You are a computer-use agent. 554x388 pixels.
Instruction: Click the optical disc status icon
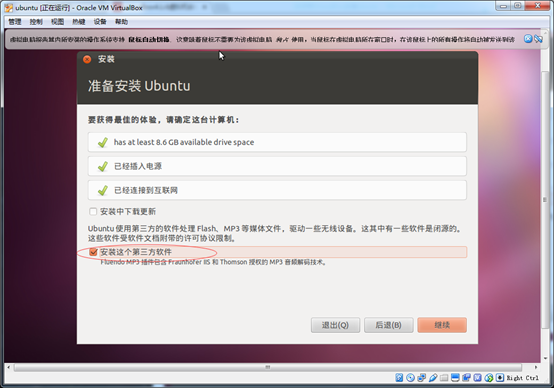coord(410,378)
